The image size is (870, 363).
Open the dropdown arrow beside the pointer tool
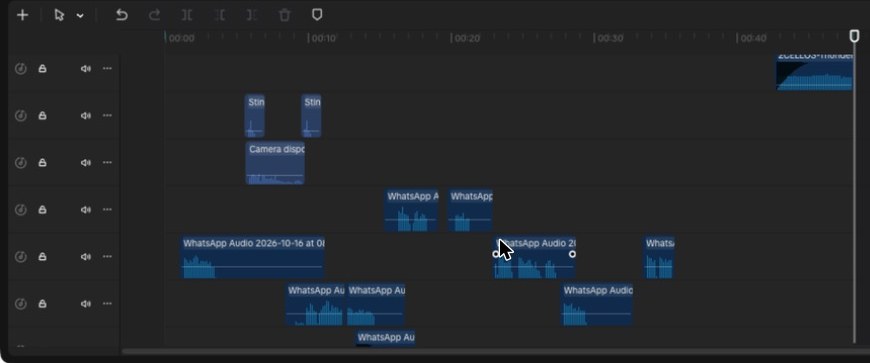pos(80,16)
